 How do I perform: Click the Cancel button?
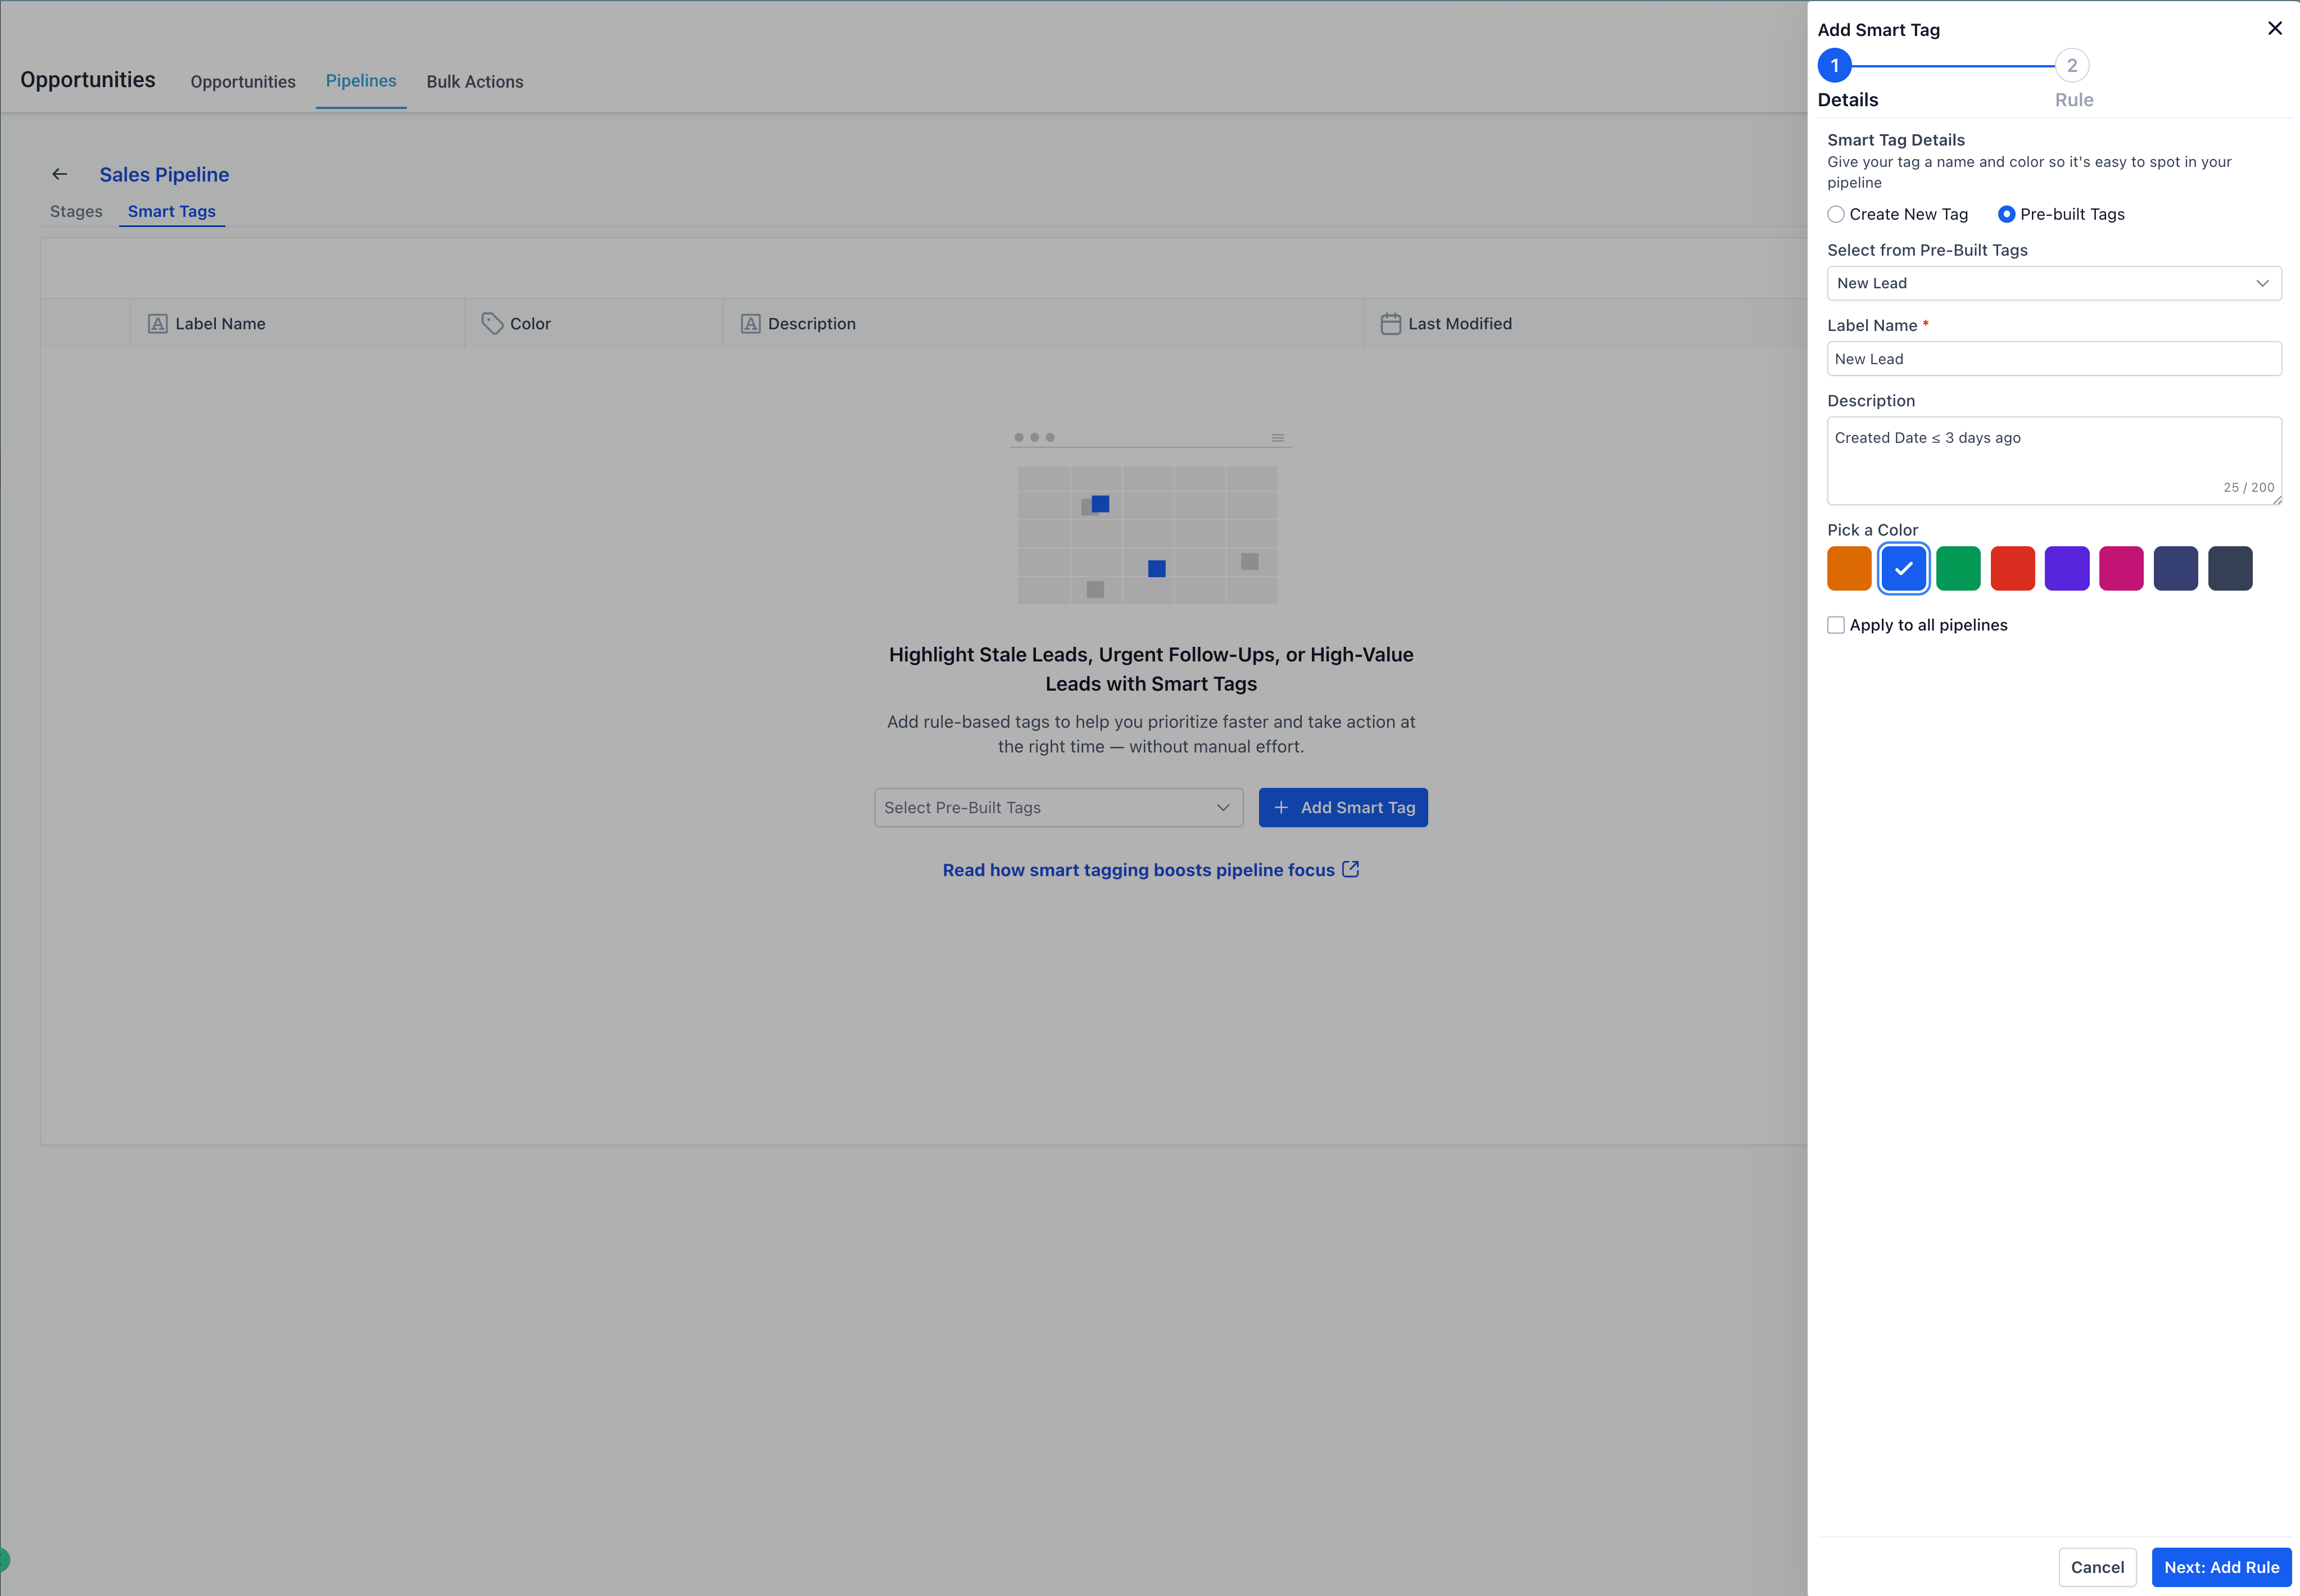(x=2097, y=1567)
